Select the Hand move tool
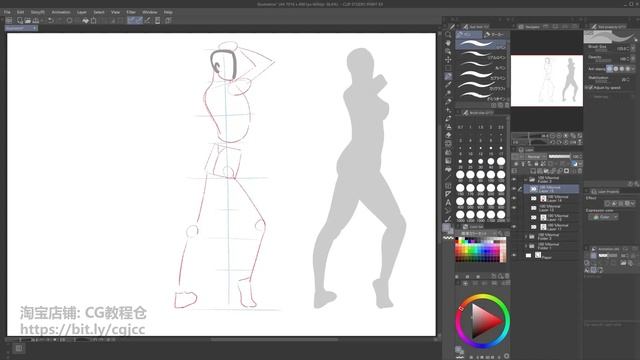The height and width of the screenshot is (360, 640). click(448, 43)
